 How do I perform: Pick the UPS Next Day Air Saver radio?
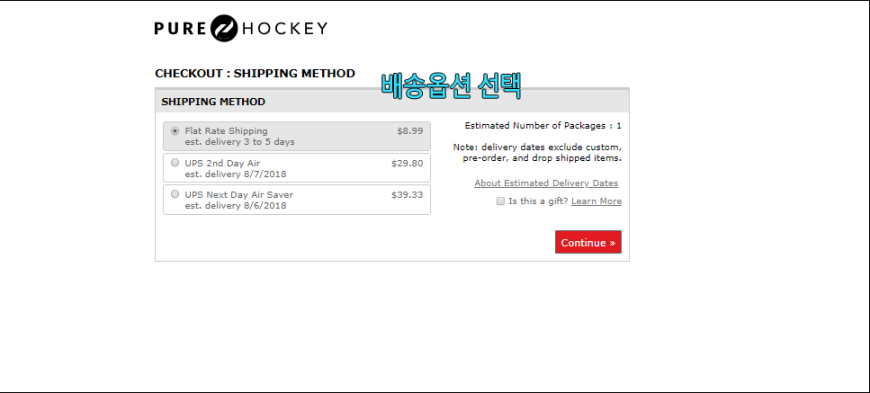[175, 194]
